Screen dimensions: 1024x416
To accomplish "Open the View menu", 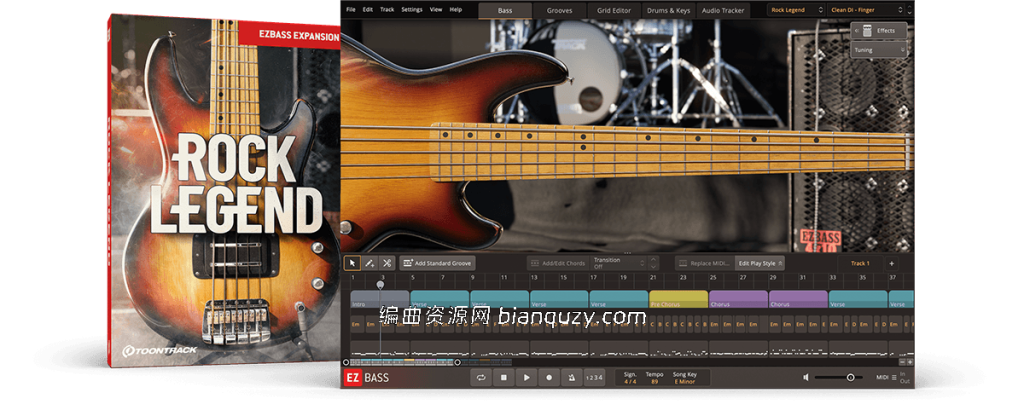I will pyautogui.click(x=436, y=10).
